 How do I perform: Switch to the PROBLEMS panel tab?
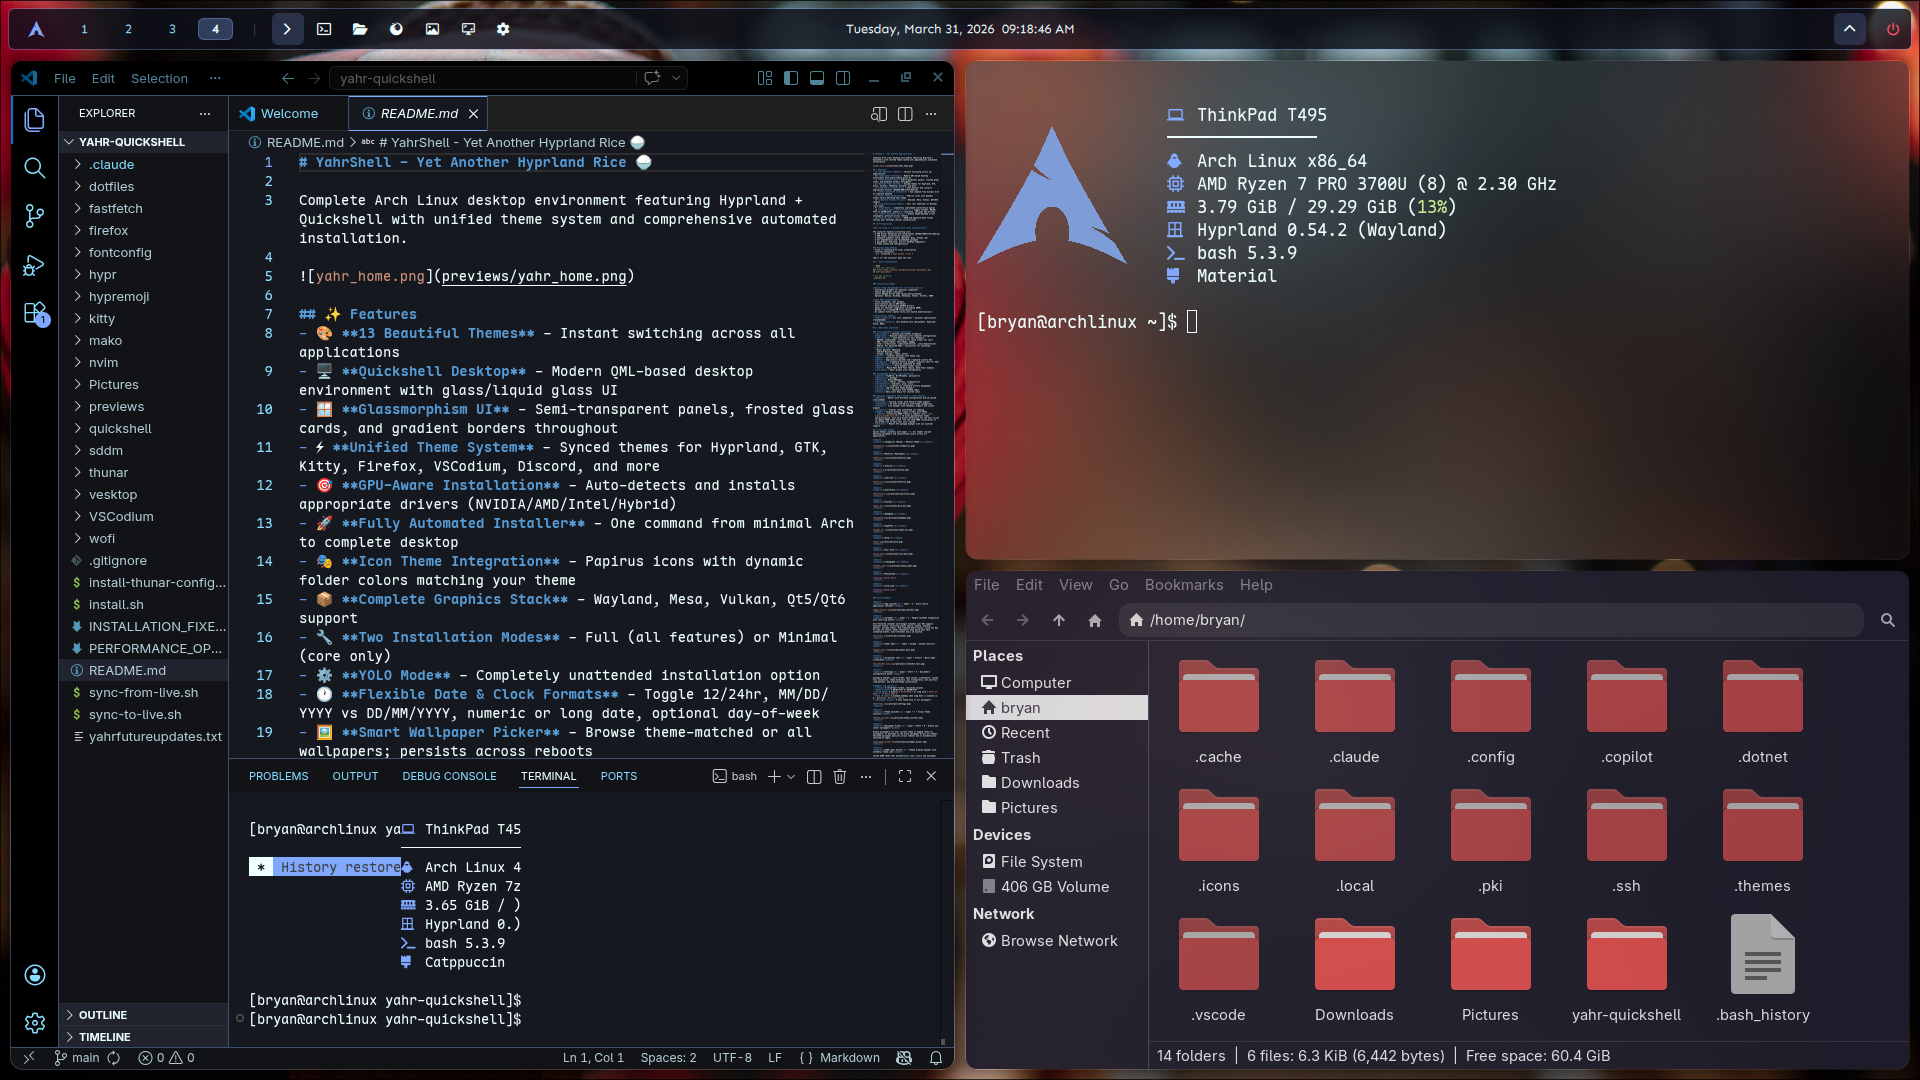278,777
